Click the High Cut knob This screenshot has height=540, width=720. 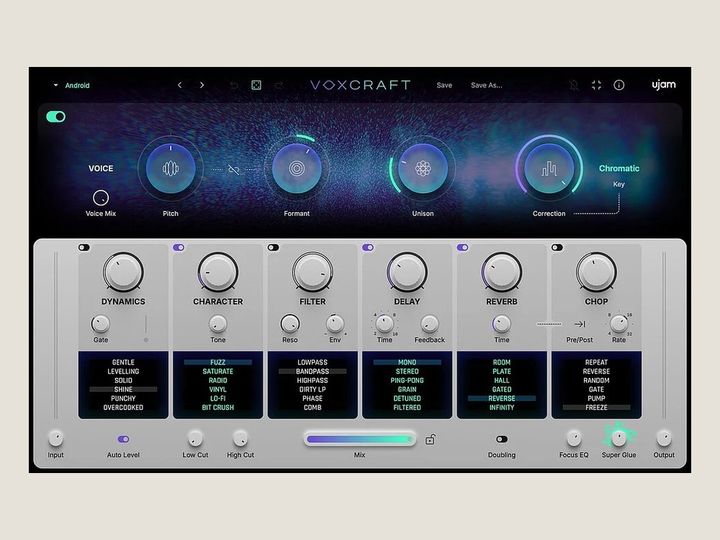click(240, 439)
